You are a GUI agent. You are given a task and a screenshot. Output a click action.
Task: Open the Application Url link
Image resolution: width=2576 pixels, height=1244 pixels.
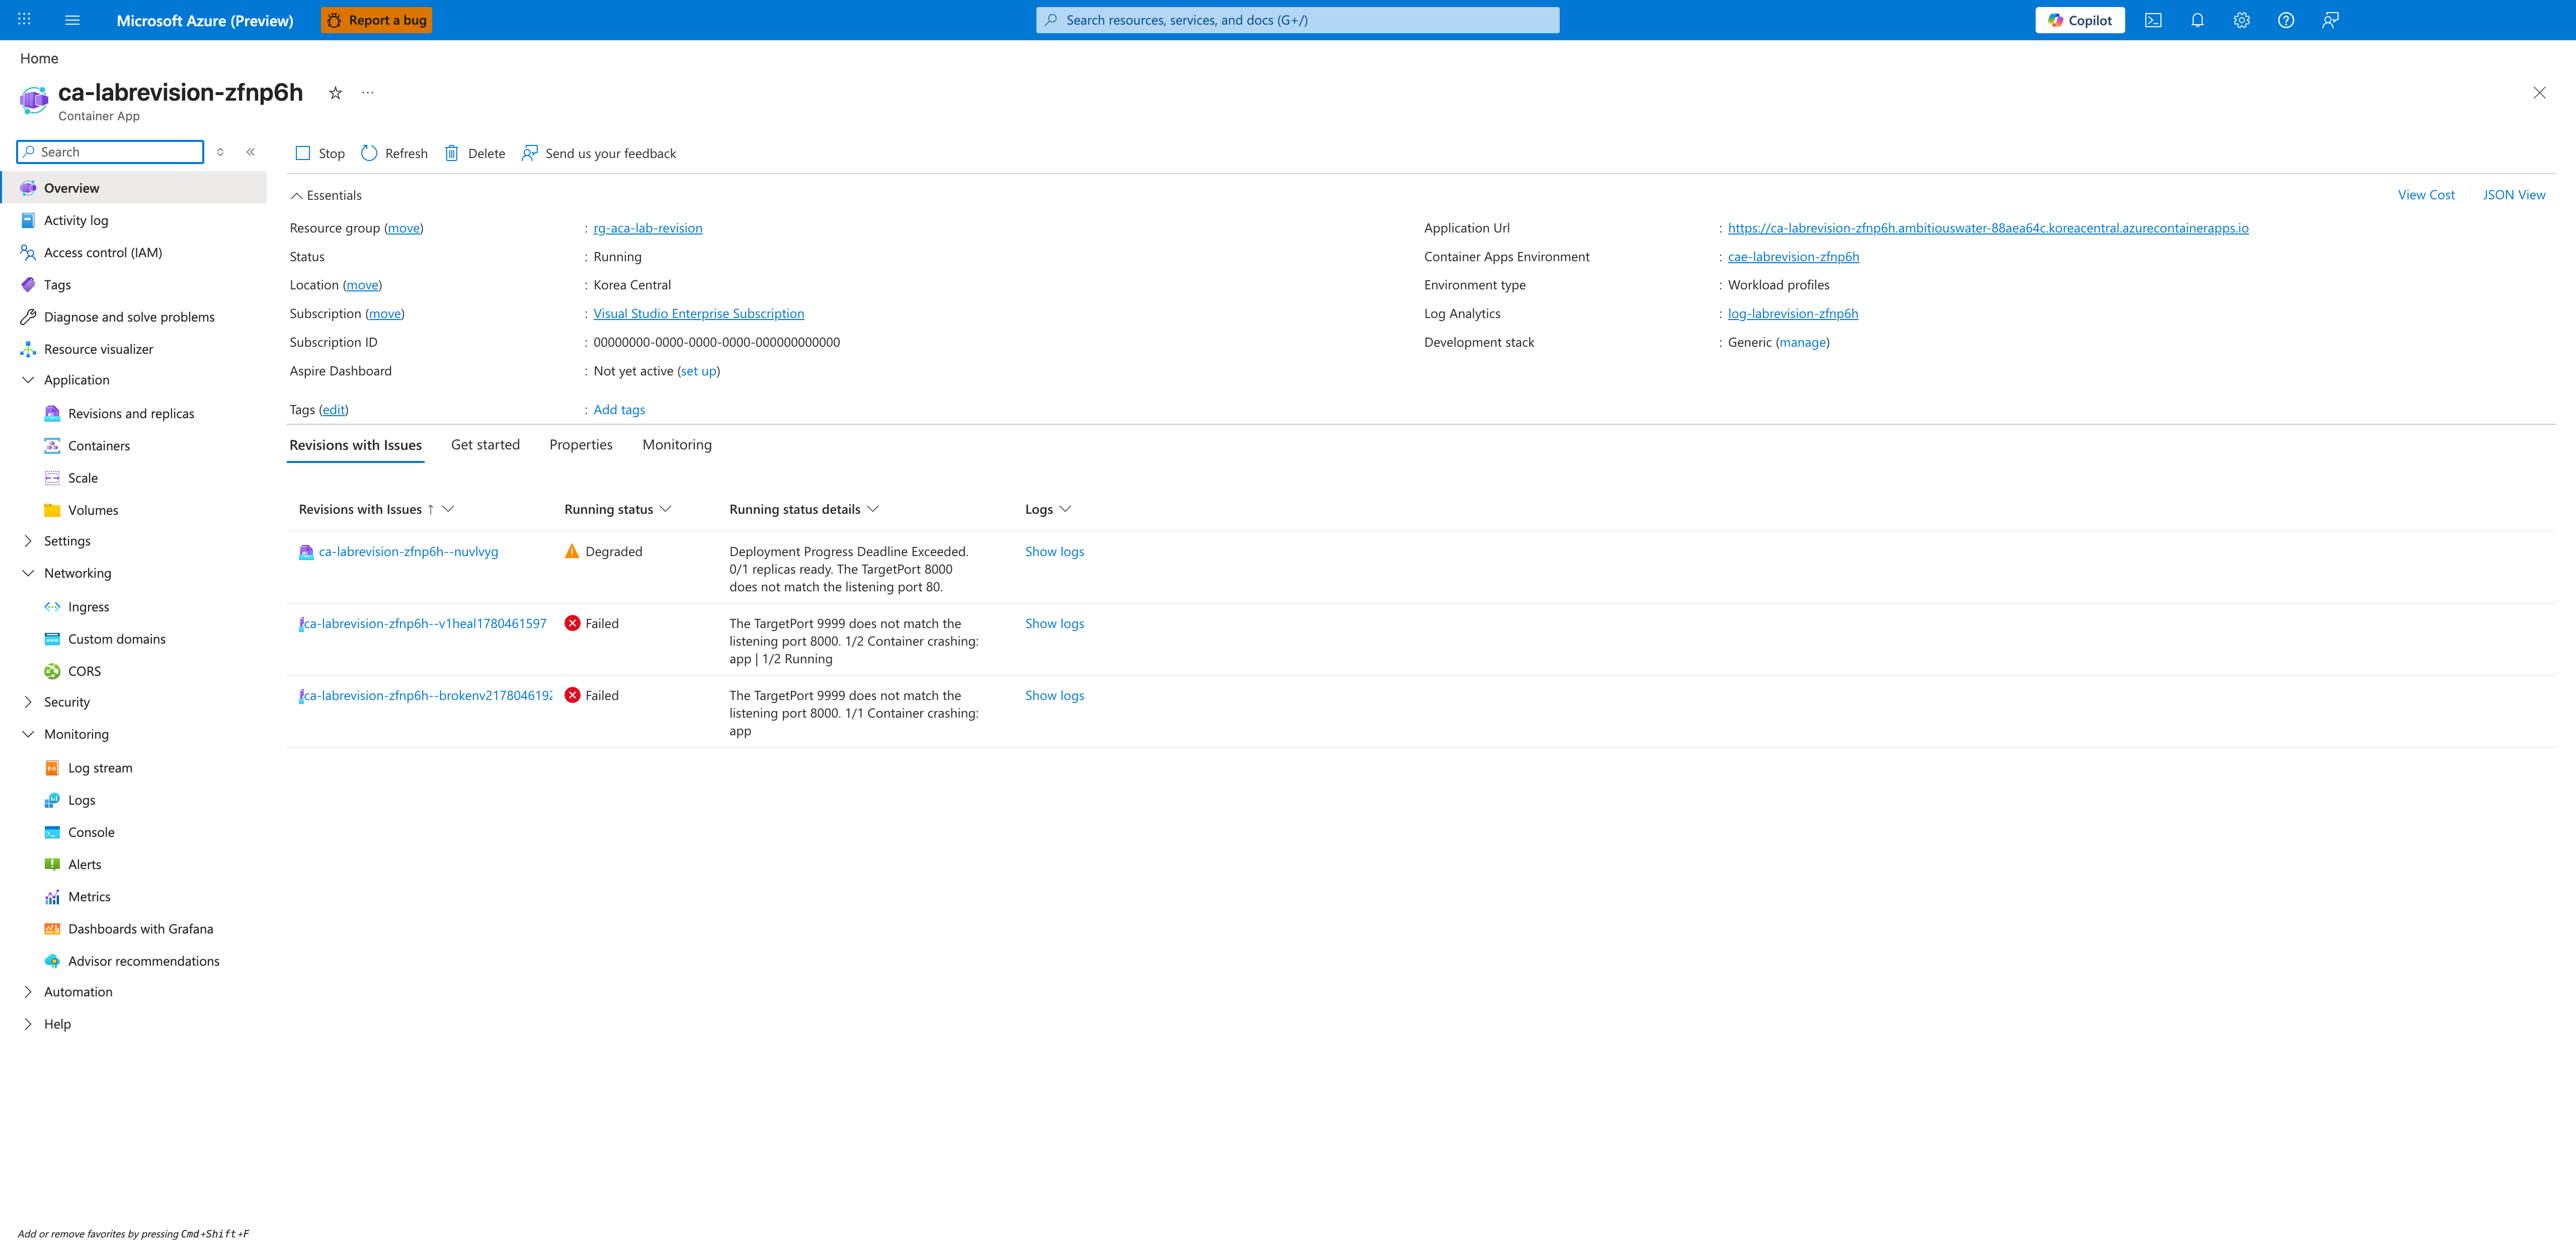pos(1988,228)
